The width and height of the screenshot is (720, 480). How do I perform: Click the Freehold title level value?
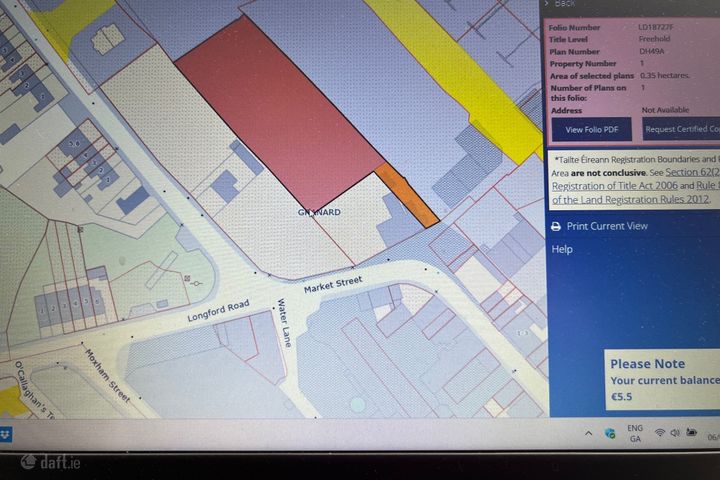(654, 39)
